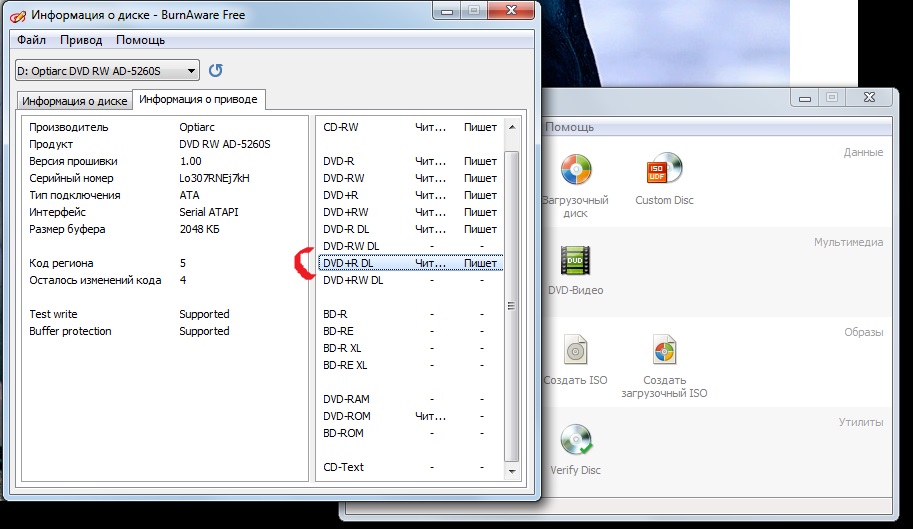Close the Информация о диске window
This screenshot has height=530, width=913.
[x=511, y=11]
